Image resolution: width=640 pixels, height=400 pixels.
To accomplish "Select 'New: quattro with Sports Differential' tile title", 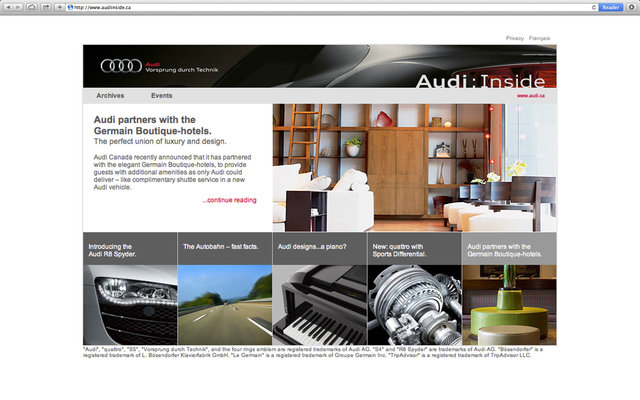I will pos(399,250).
